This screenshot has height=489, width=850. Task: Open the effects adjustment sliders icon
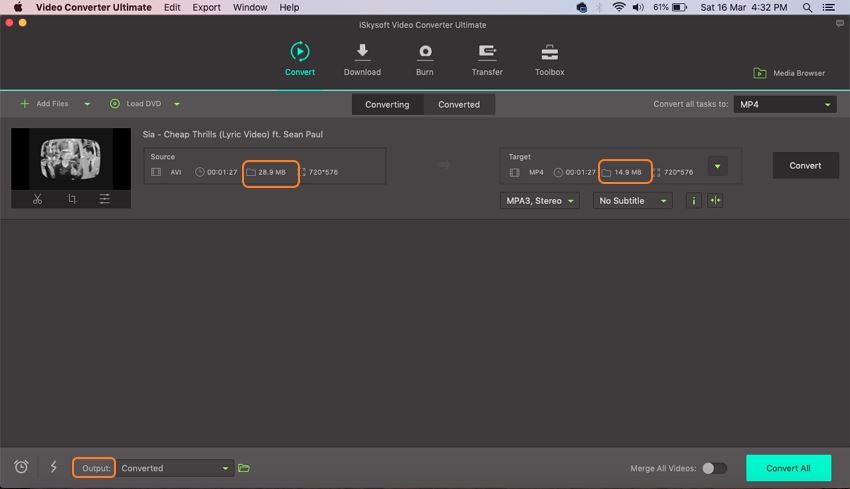104,199
